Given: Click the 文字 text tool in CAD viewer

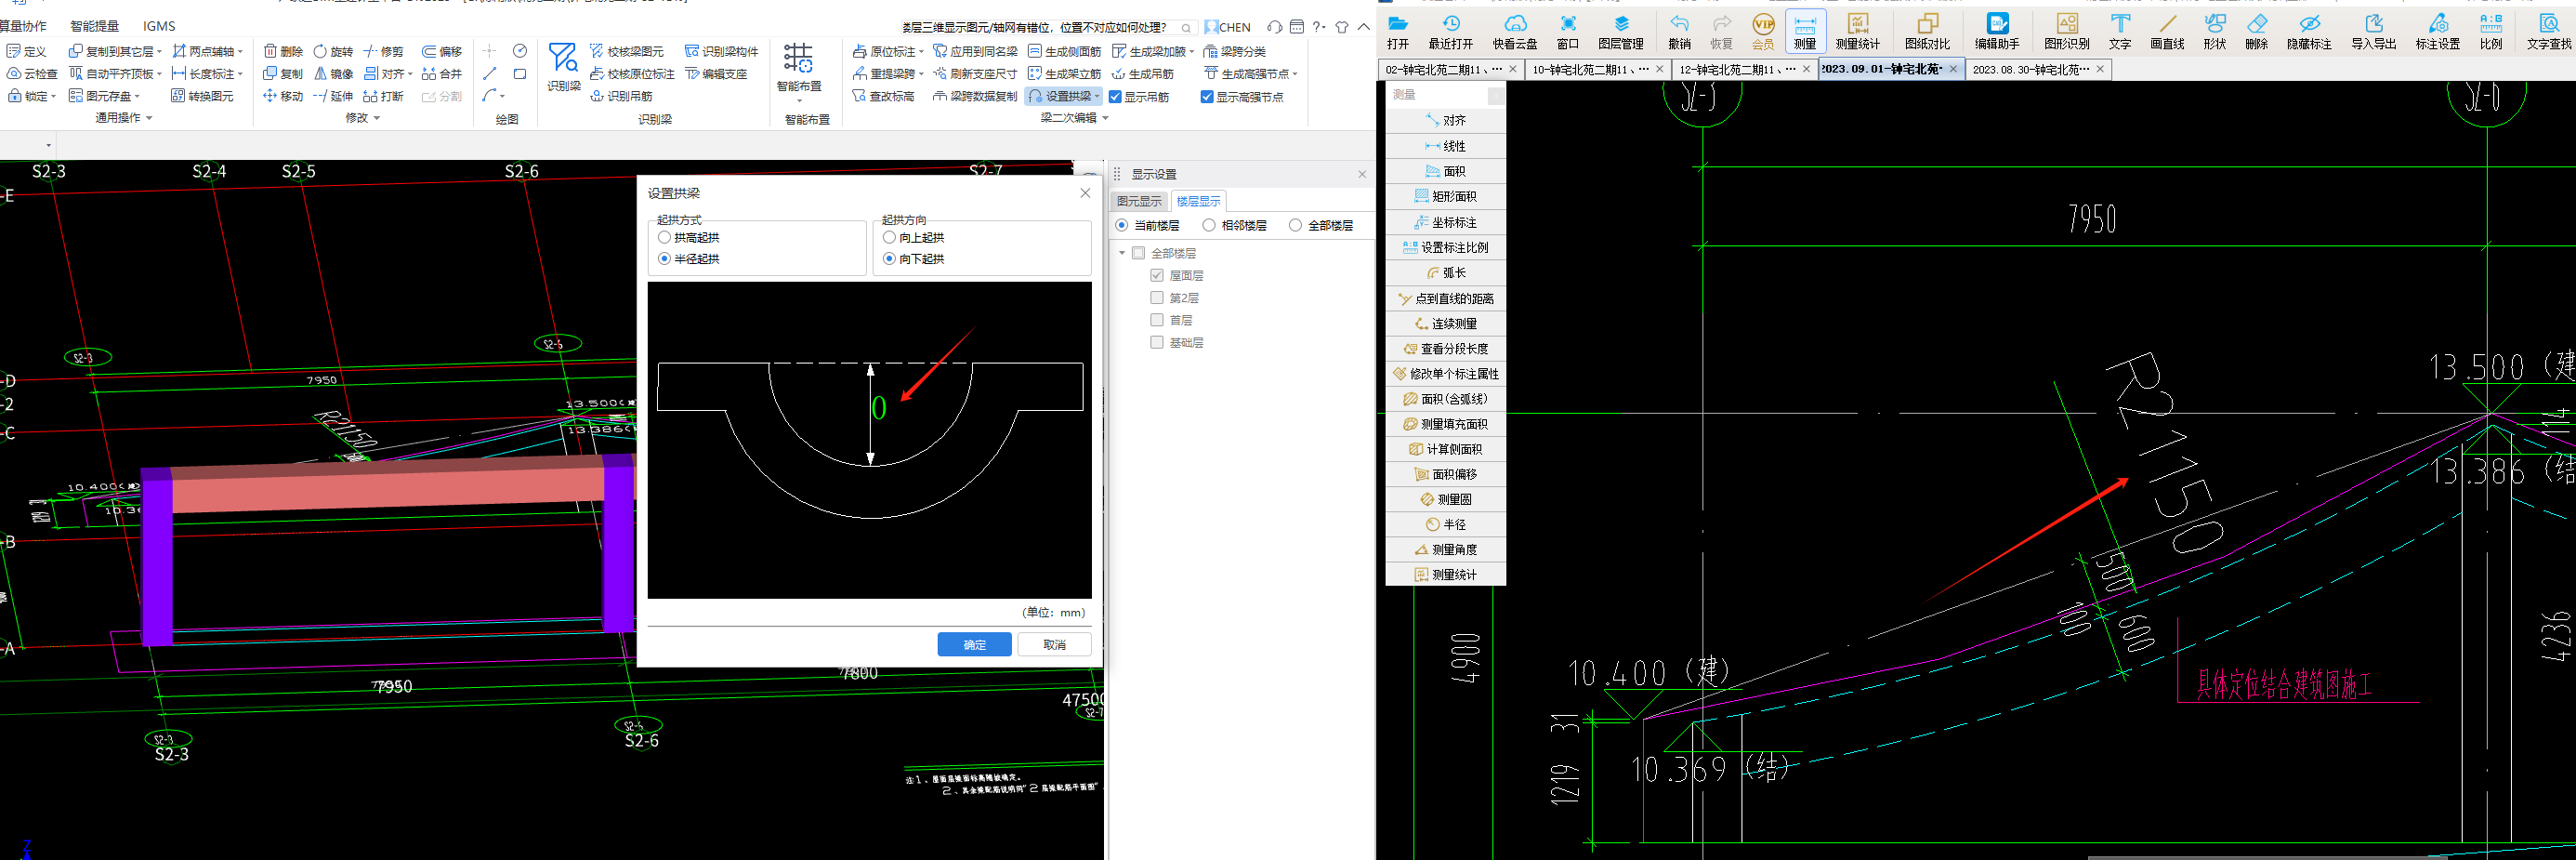Looking at the screenshot, I should (x=2120, y=32).
